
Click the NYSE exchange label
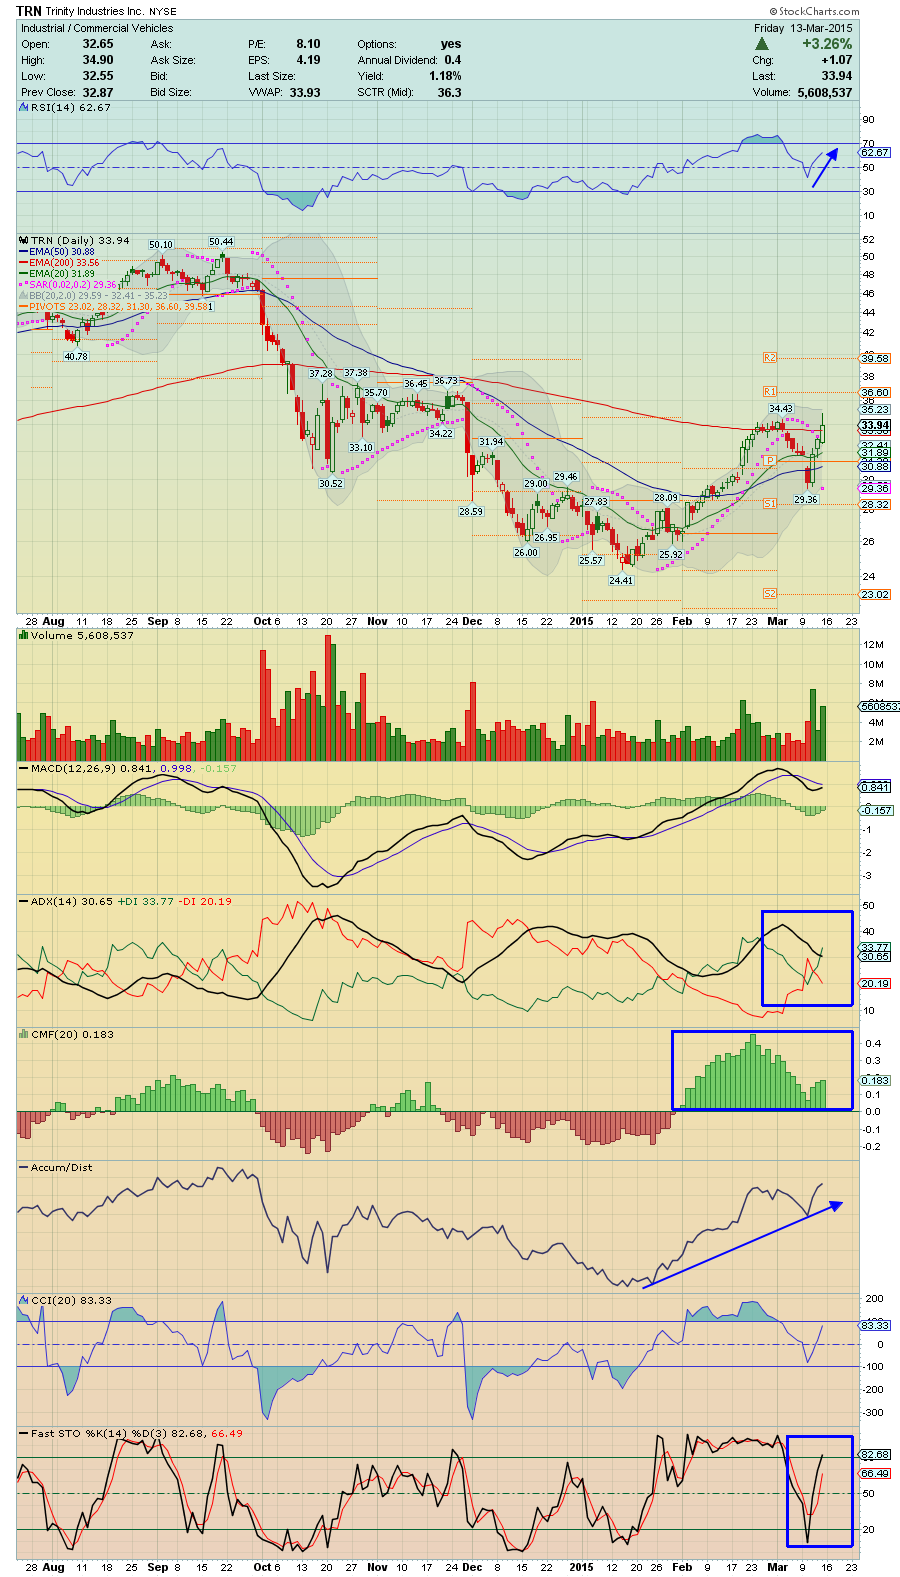[x=163, y=12]
